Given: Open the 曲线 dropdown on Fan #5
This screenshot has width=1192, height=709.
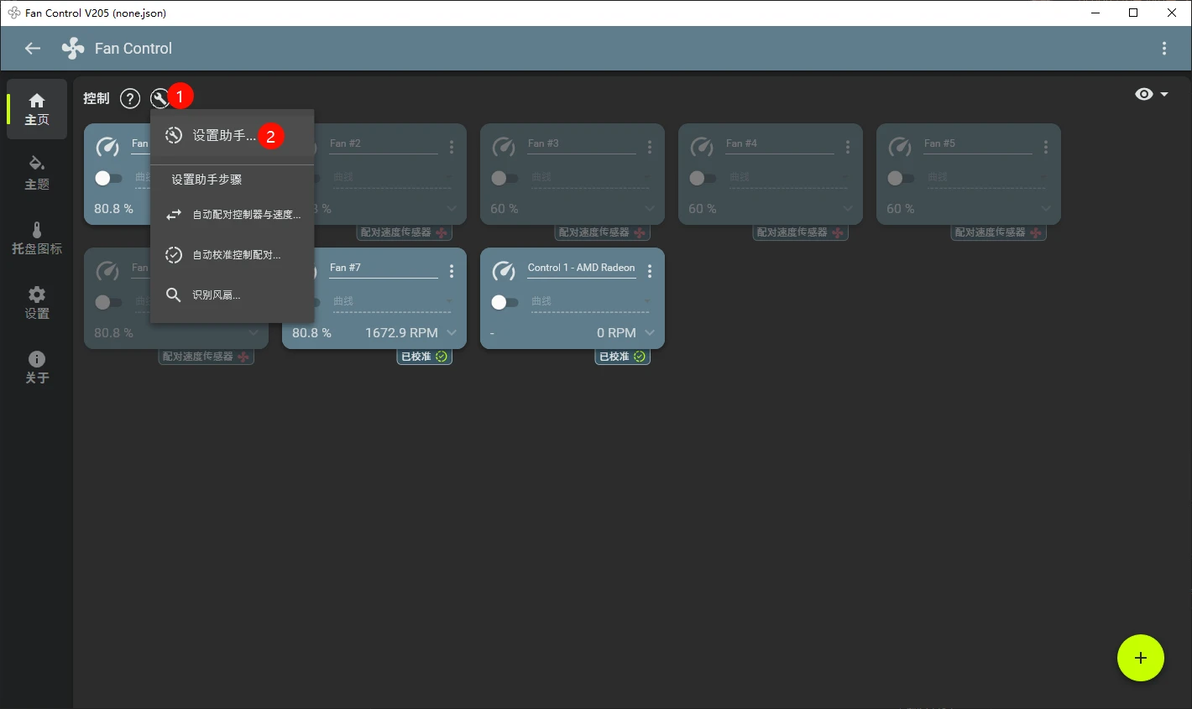Looking at the screenshot, I should 986,178.
